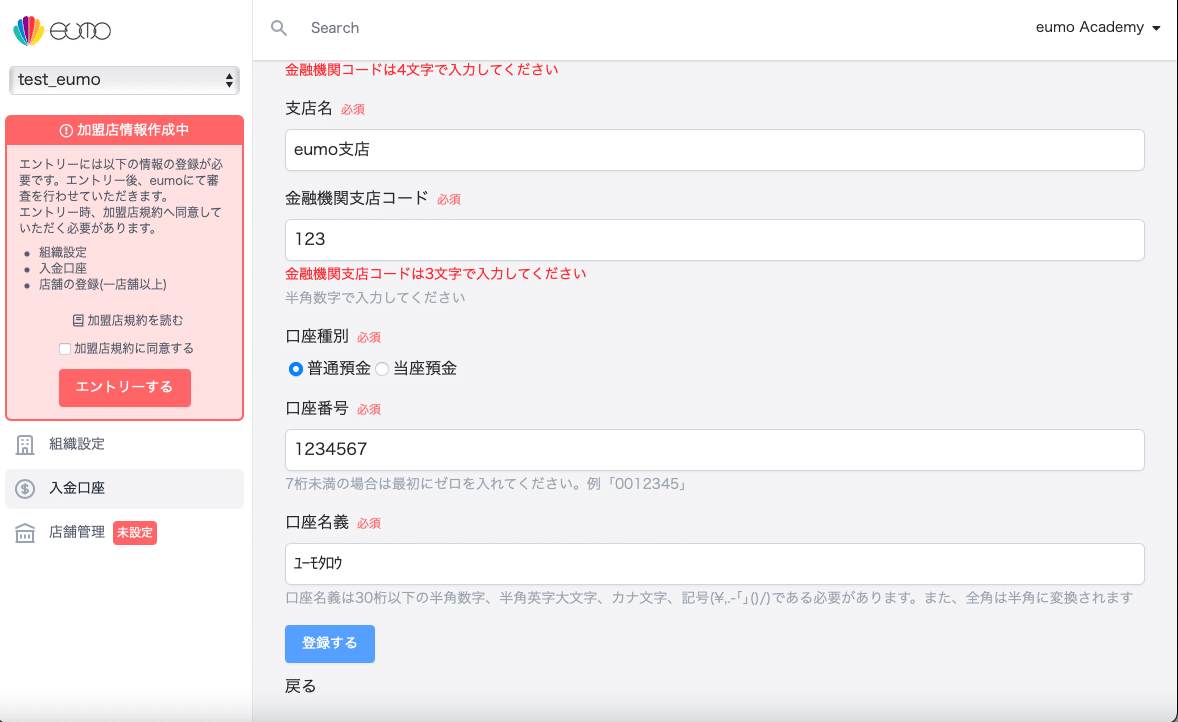
Task: Click the 7桁未満の場合 hint text
Action: click(x=486, y=485)
